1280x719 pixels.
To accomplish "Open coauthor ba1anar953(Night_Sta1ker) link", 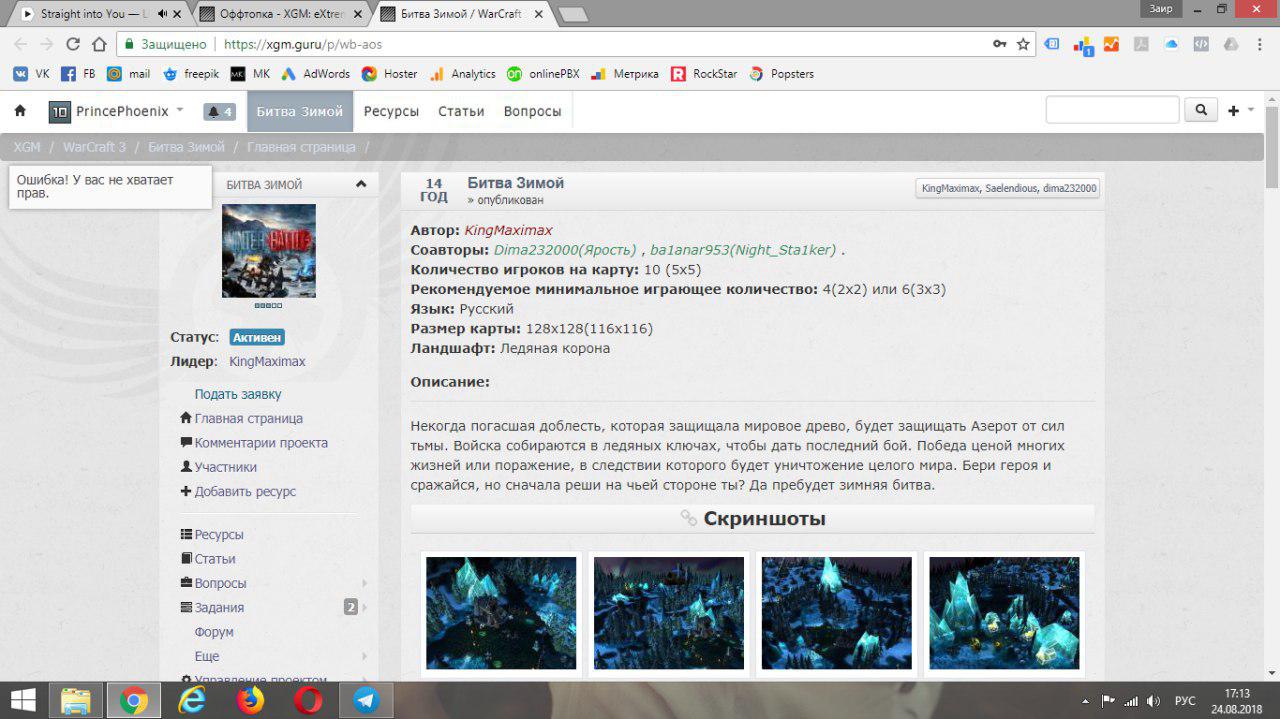I will [743, 250].
